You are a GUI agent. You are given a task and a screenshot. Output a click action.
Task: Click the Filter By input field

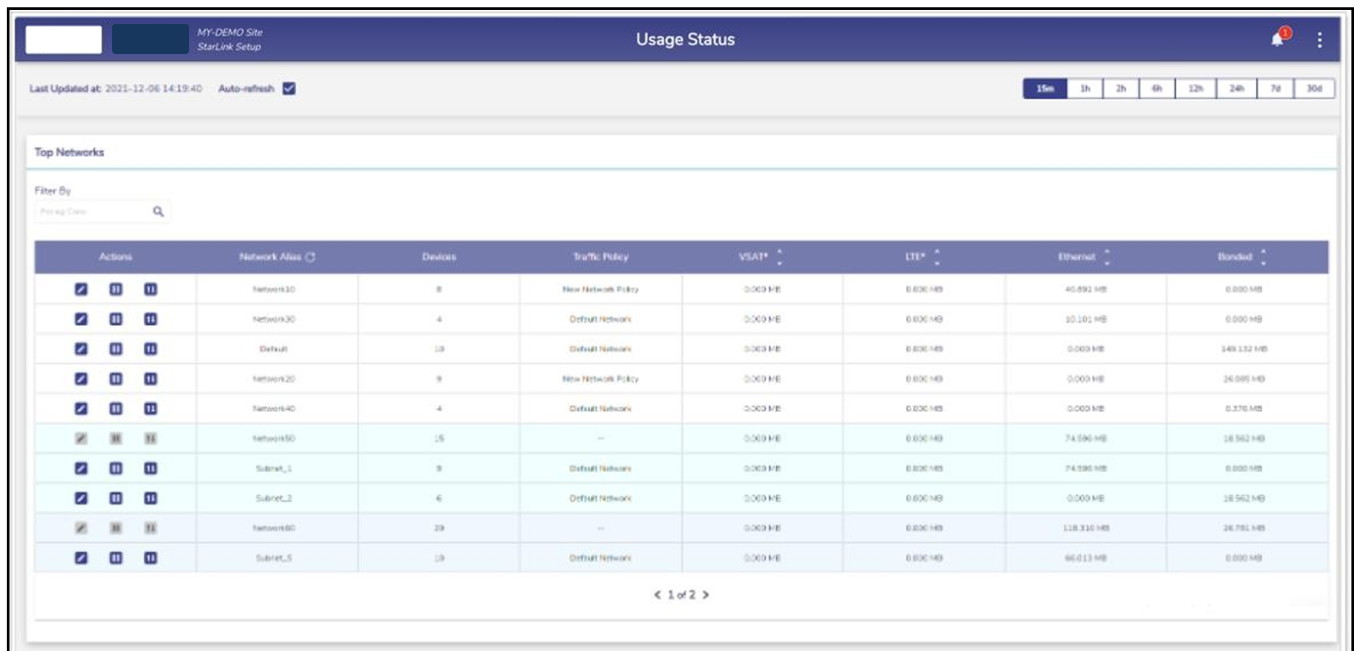pos(90,212)
